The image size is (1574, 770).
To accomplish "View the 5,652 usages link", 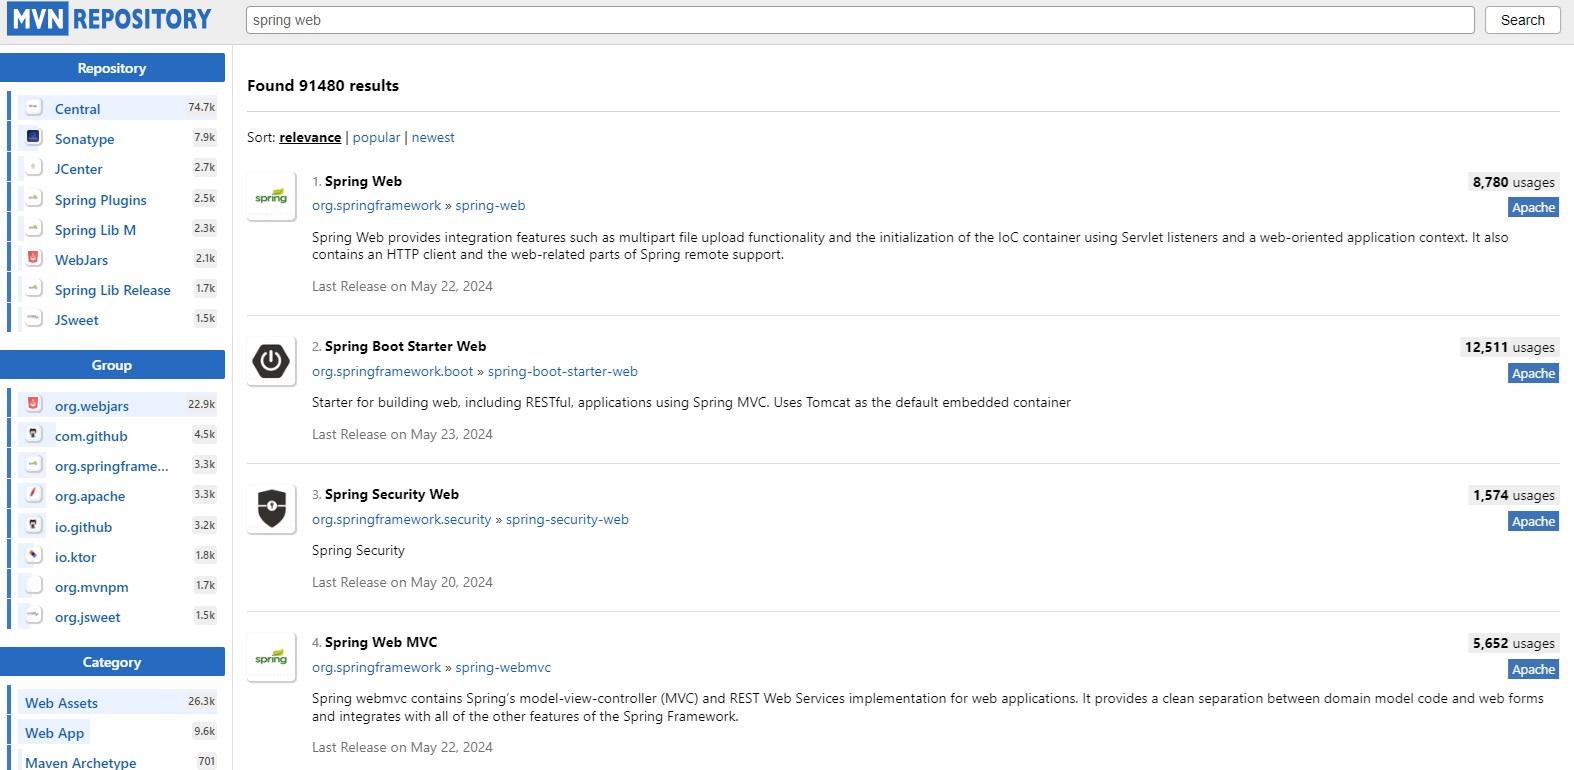I will (x=1513, y=643).
